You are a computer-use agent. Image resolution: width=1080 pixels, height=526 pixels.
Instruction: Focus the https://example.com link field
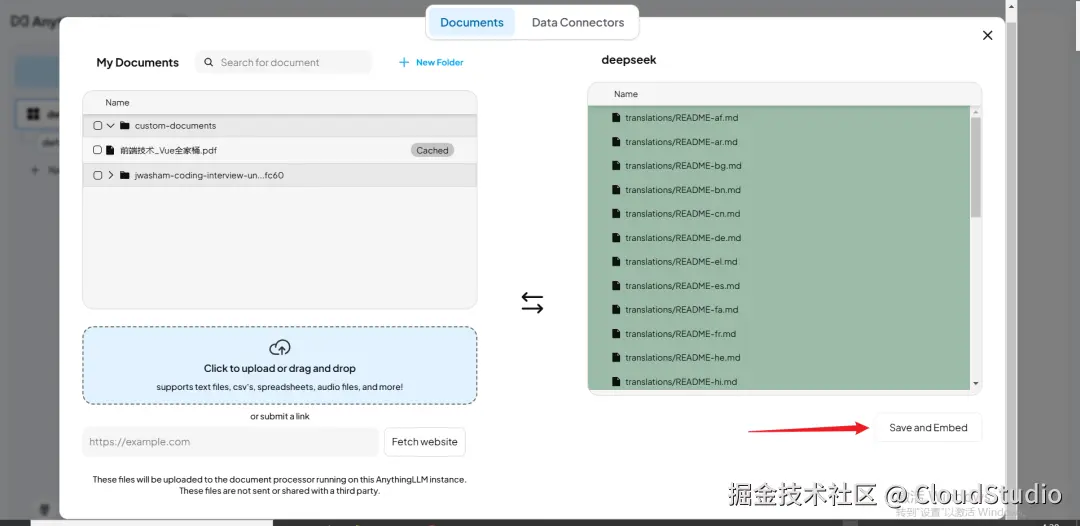(231, 442)
